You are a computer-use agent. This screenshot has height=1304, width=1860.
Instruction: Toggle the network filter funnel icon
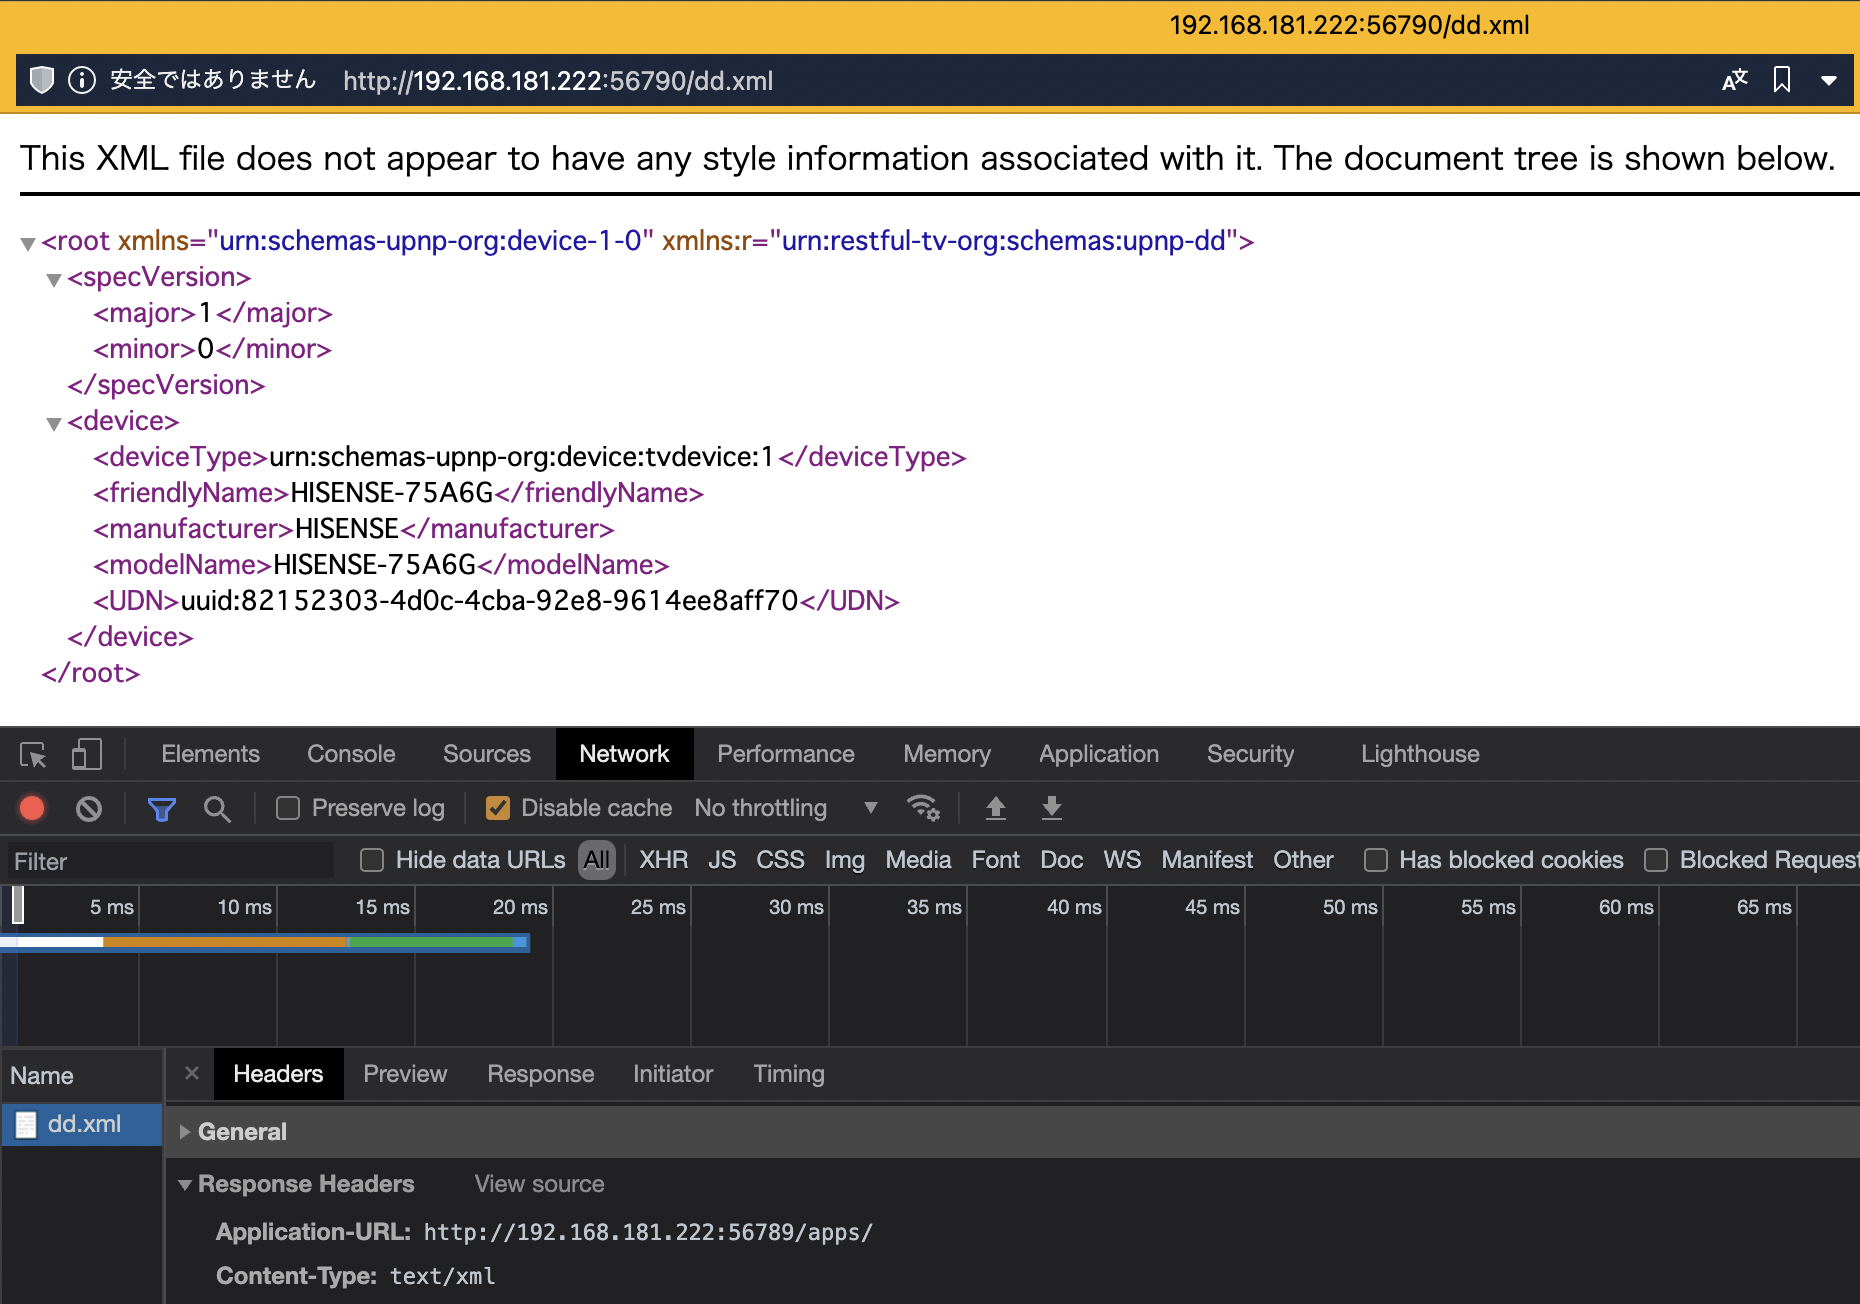161,809
